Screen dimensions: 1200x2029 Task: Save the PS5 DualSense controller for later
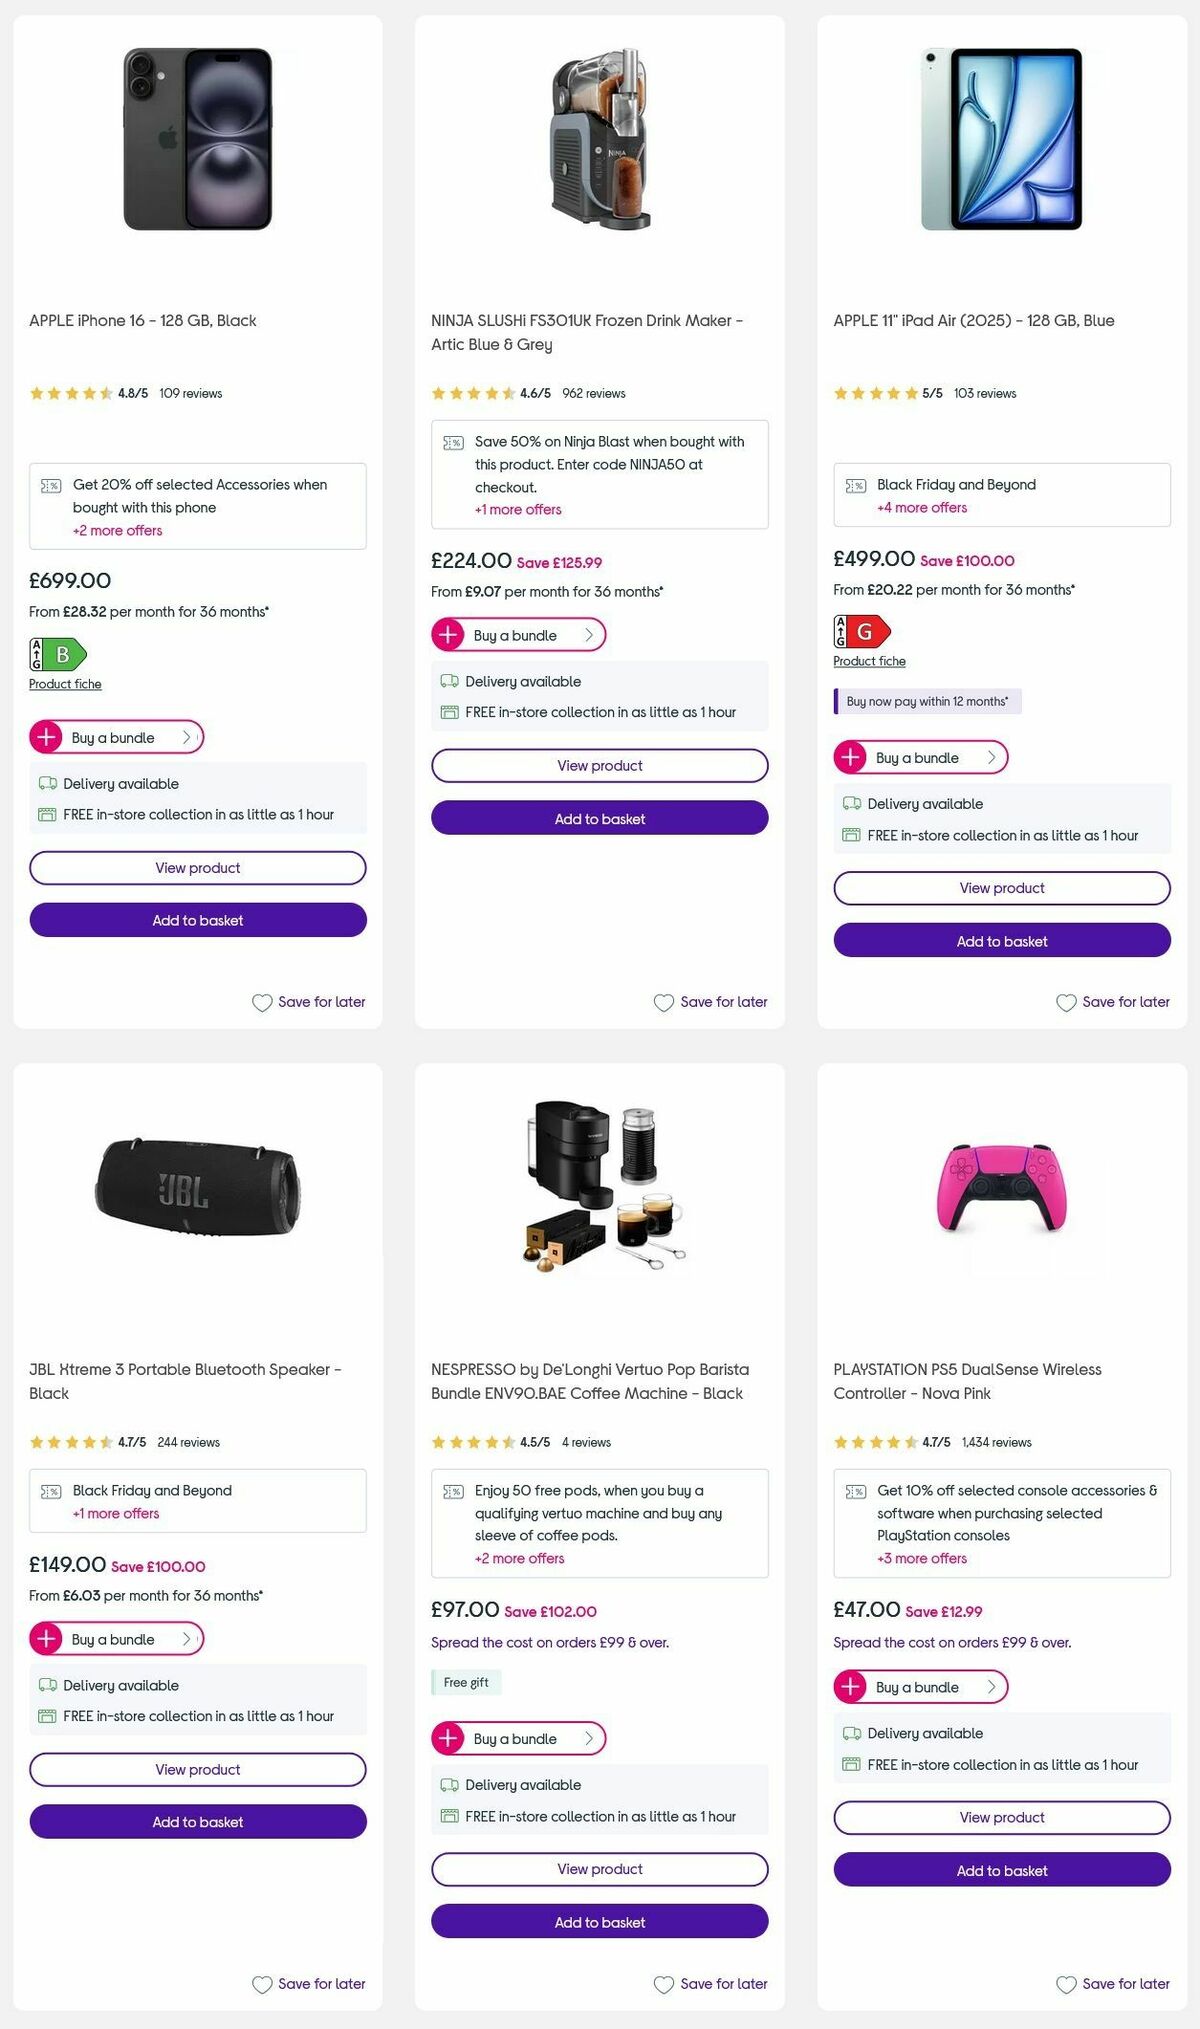click(1113, 1983)
